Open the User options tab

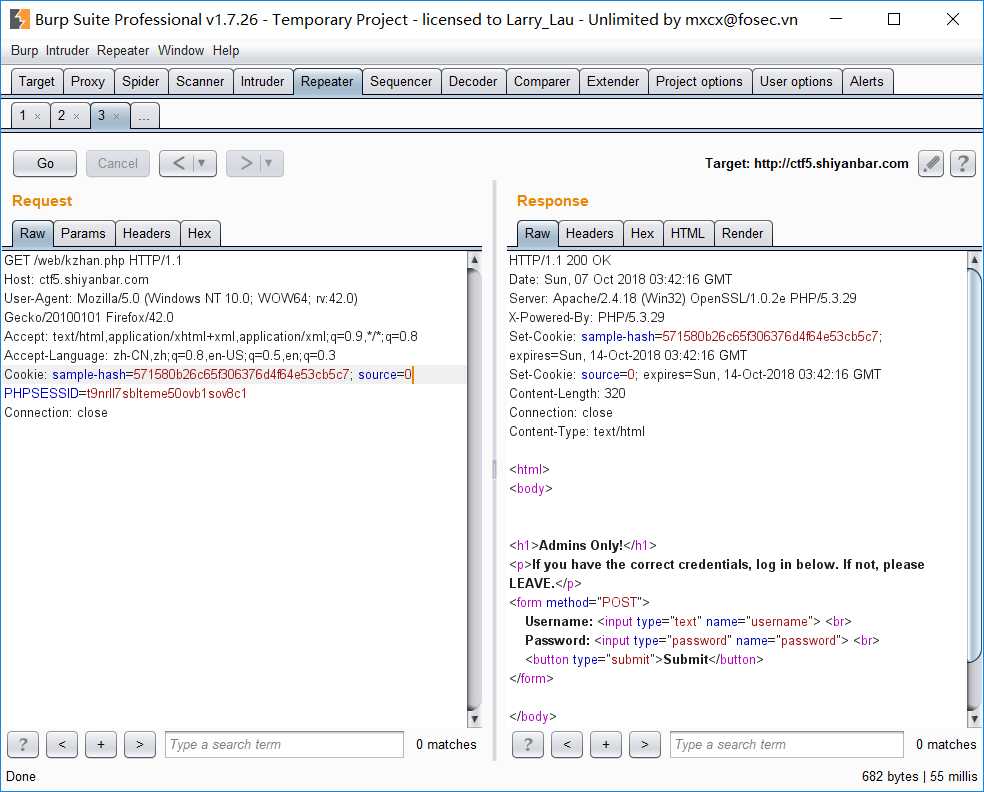coord(796,82)
